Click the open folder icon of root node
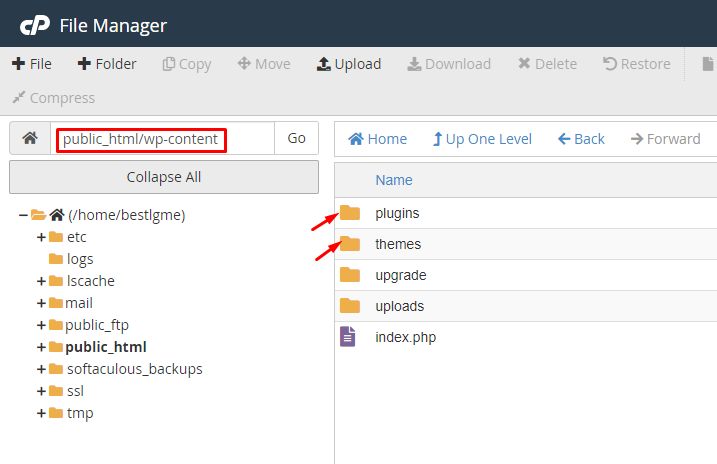This screenshot has width=717, height=464. [x=38, y=214]
